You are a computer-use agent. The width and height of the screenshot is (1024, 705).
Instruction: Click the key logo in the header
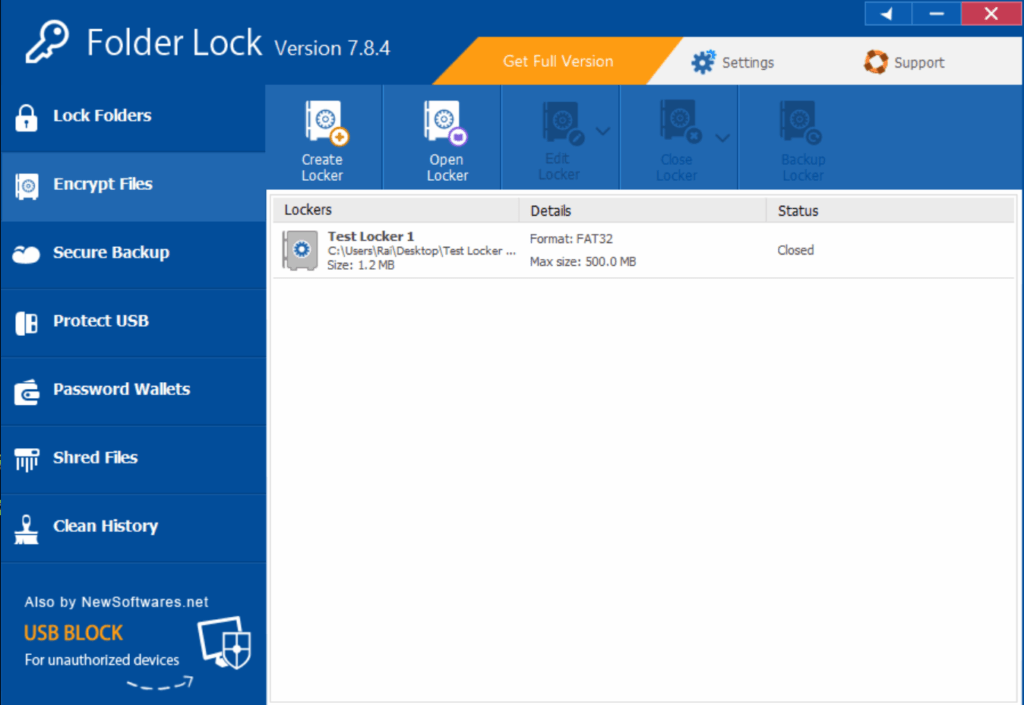[x=46, y=42]
